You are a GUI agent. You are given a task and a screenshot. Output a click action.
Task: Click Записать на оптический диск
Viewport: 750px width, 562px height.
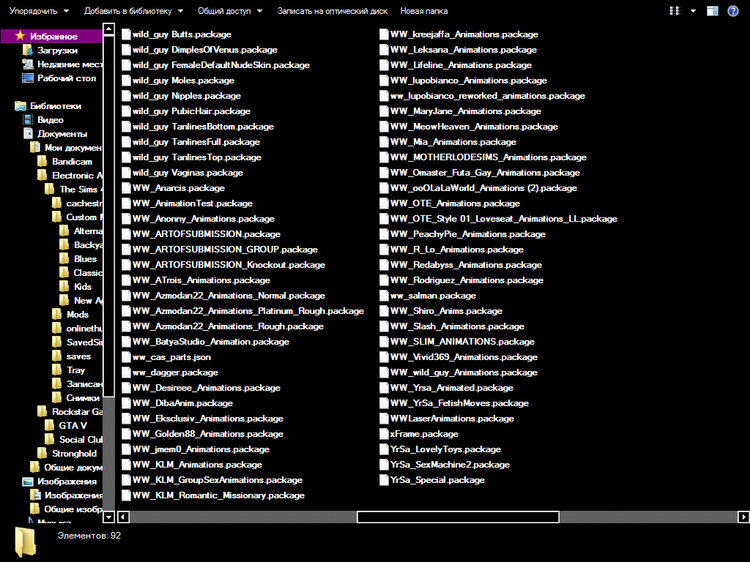pos(332,11)
